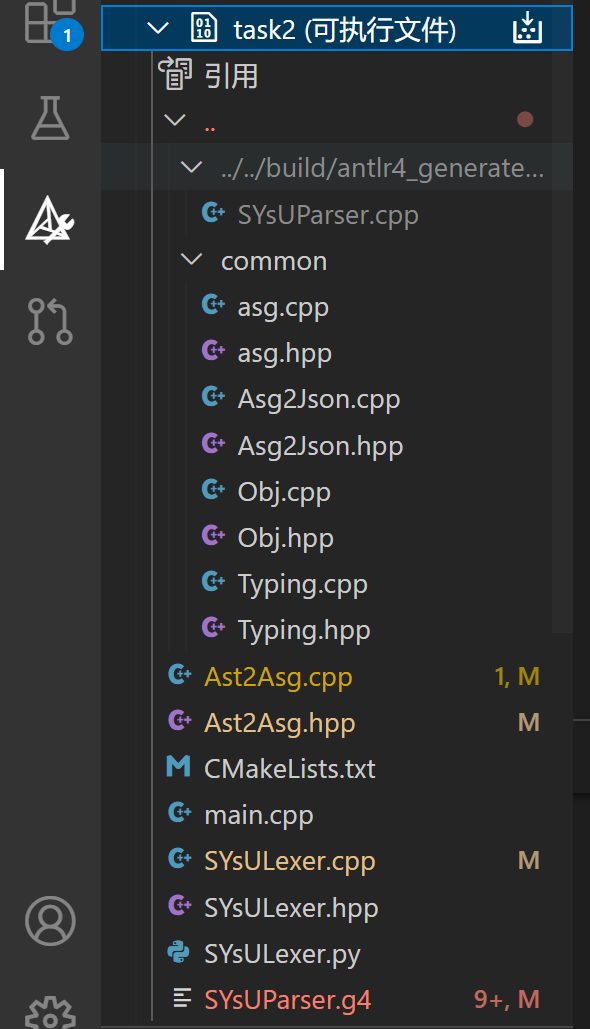This screenshot has height=1029, width=590.
Task: Open the Accounts icon
Action: coord(49,922)
